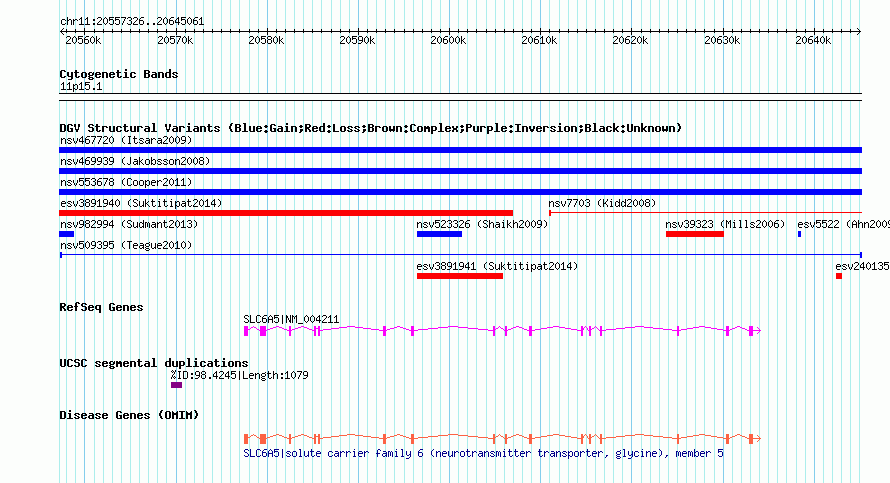Viewport: 890px width, 483px height.
Task: Select the blue gain bar under nsv469939
Action: click(x=460, y=171)
